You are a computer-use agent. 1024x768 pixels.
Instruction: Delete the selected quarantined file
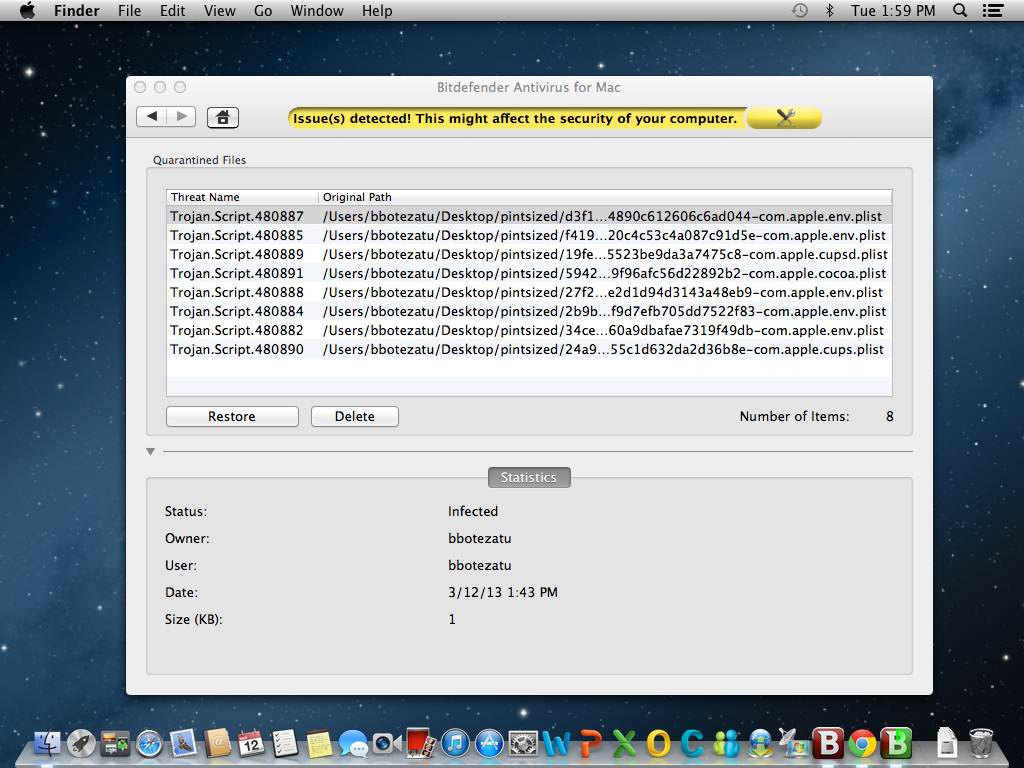point(354,416)
